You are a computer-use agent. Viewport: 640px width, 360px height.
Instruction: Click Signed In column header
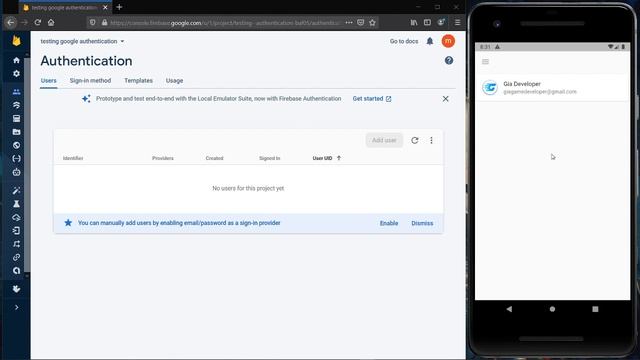click(269, 158)
